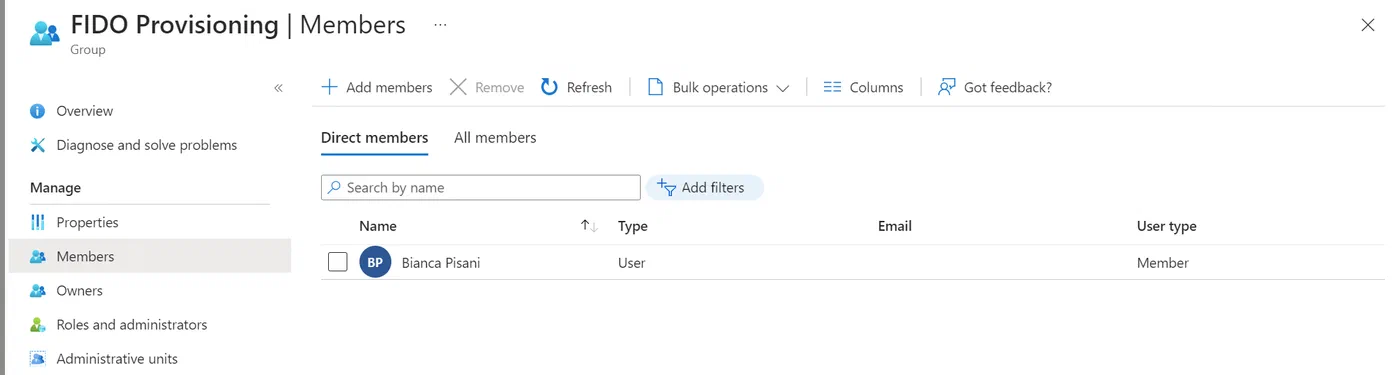This screenshot has width=1400, height=375.
Task: Click the Remove button label
Action: [500, 88]
